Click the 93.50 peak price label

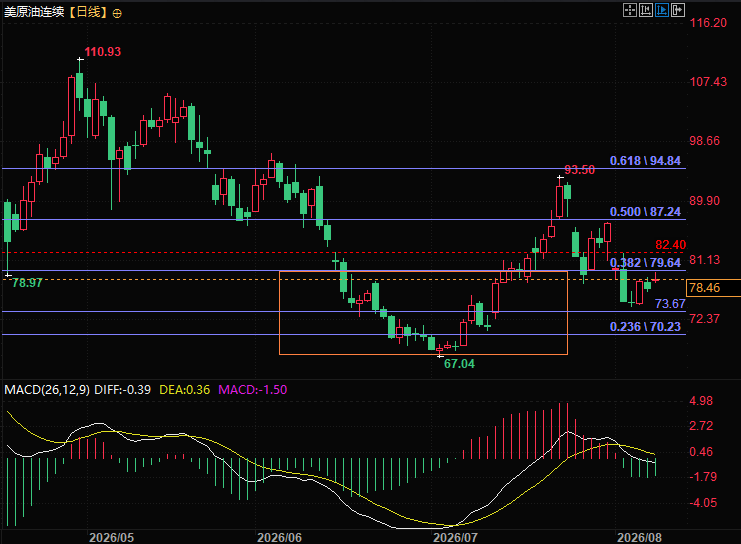(x=579, y=170)
